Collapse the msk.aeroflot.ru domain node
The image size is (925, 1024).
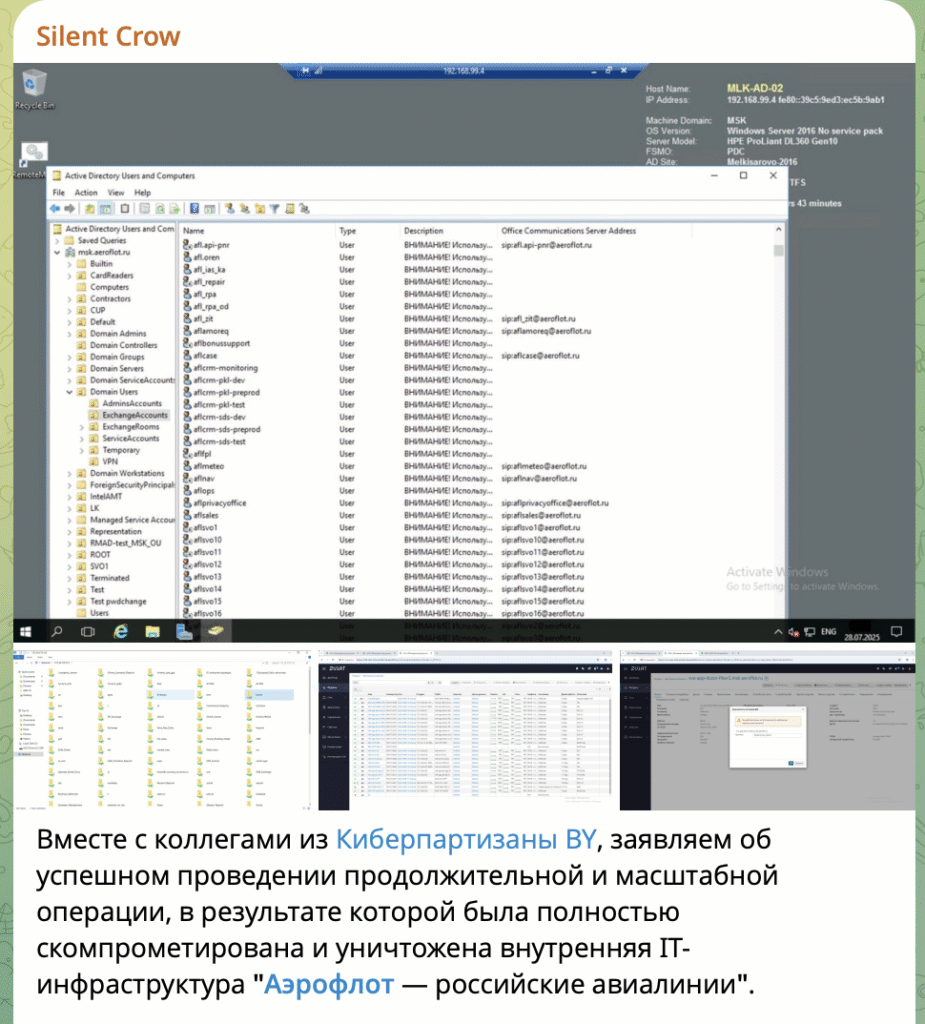tap(57, 252)
